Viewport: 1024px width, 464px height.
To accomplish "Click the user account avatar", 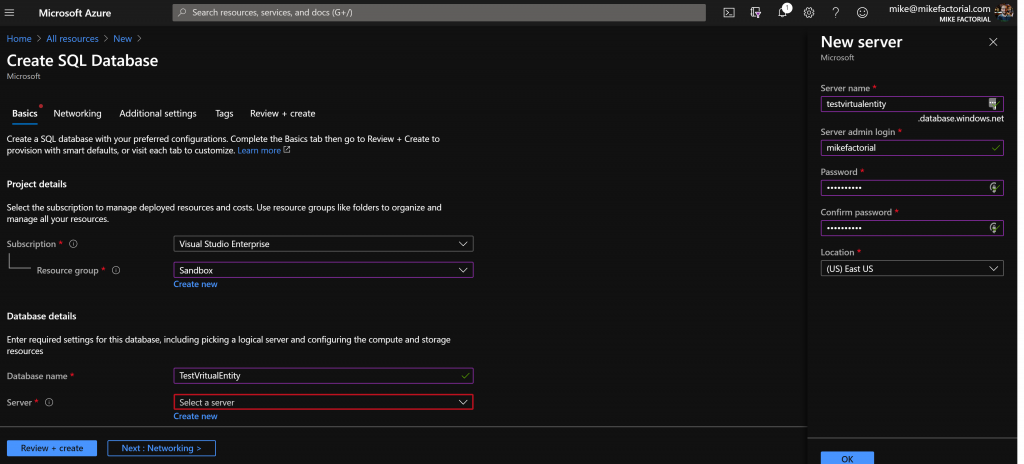I will point(1003,10).
